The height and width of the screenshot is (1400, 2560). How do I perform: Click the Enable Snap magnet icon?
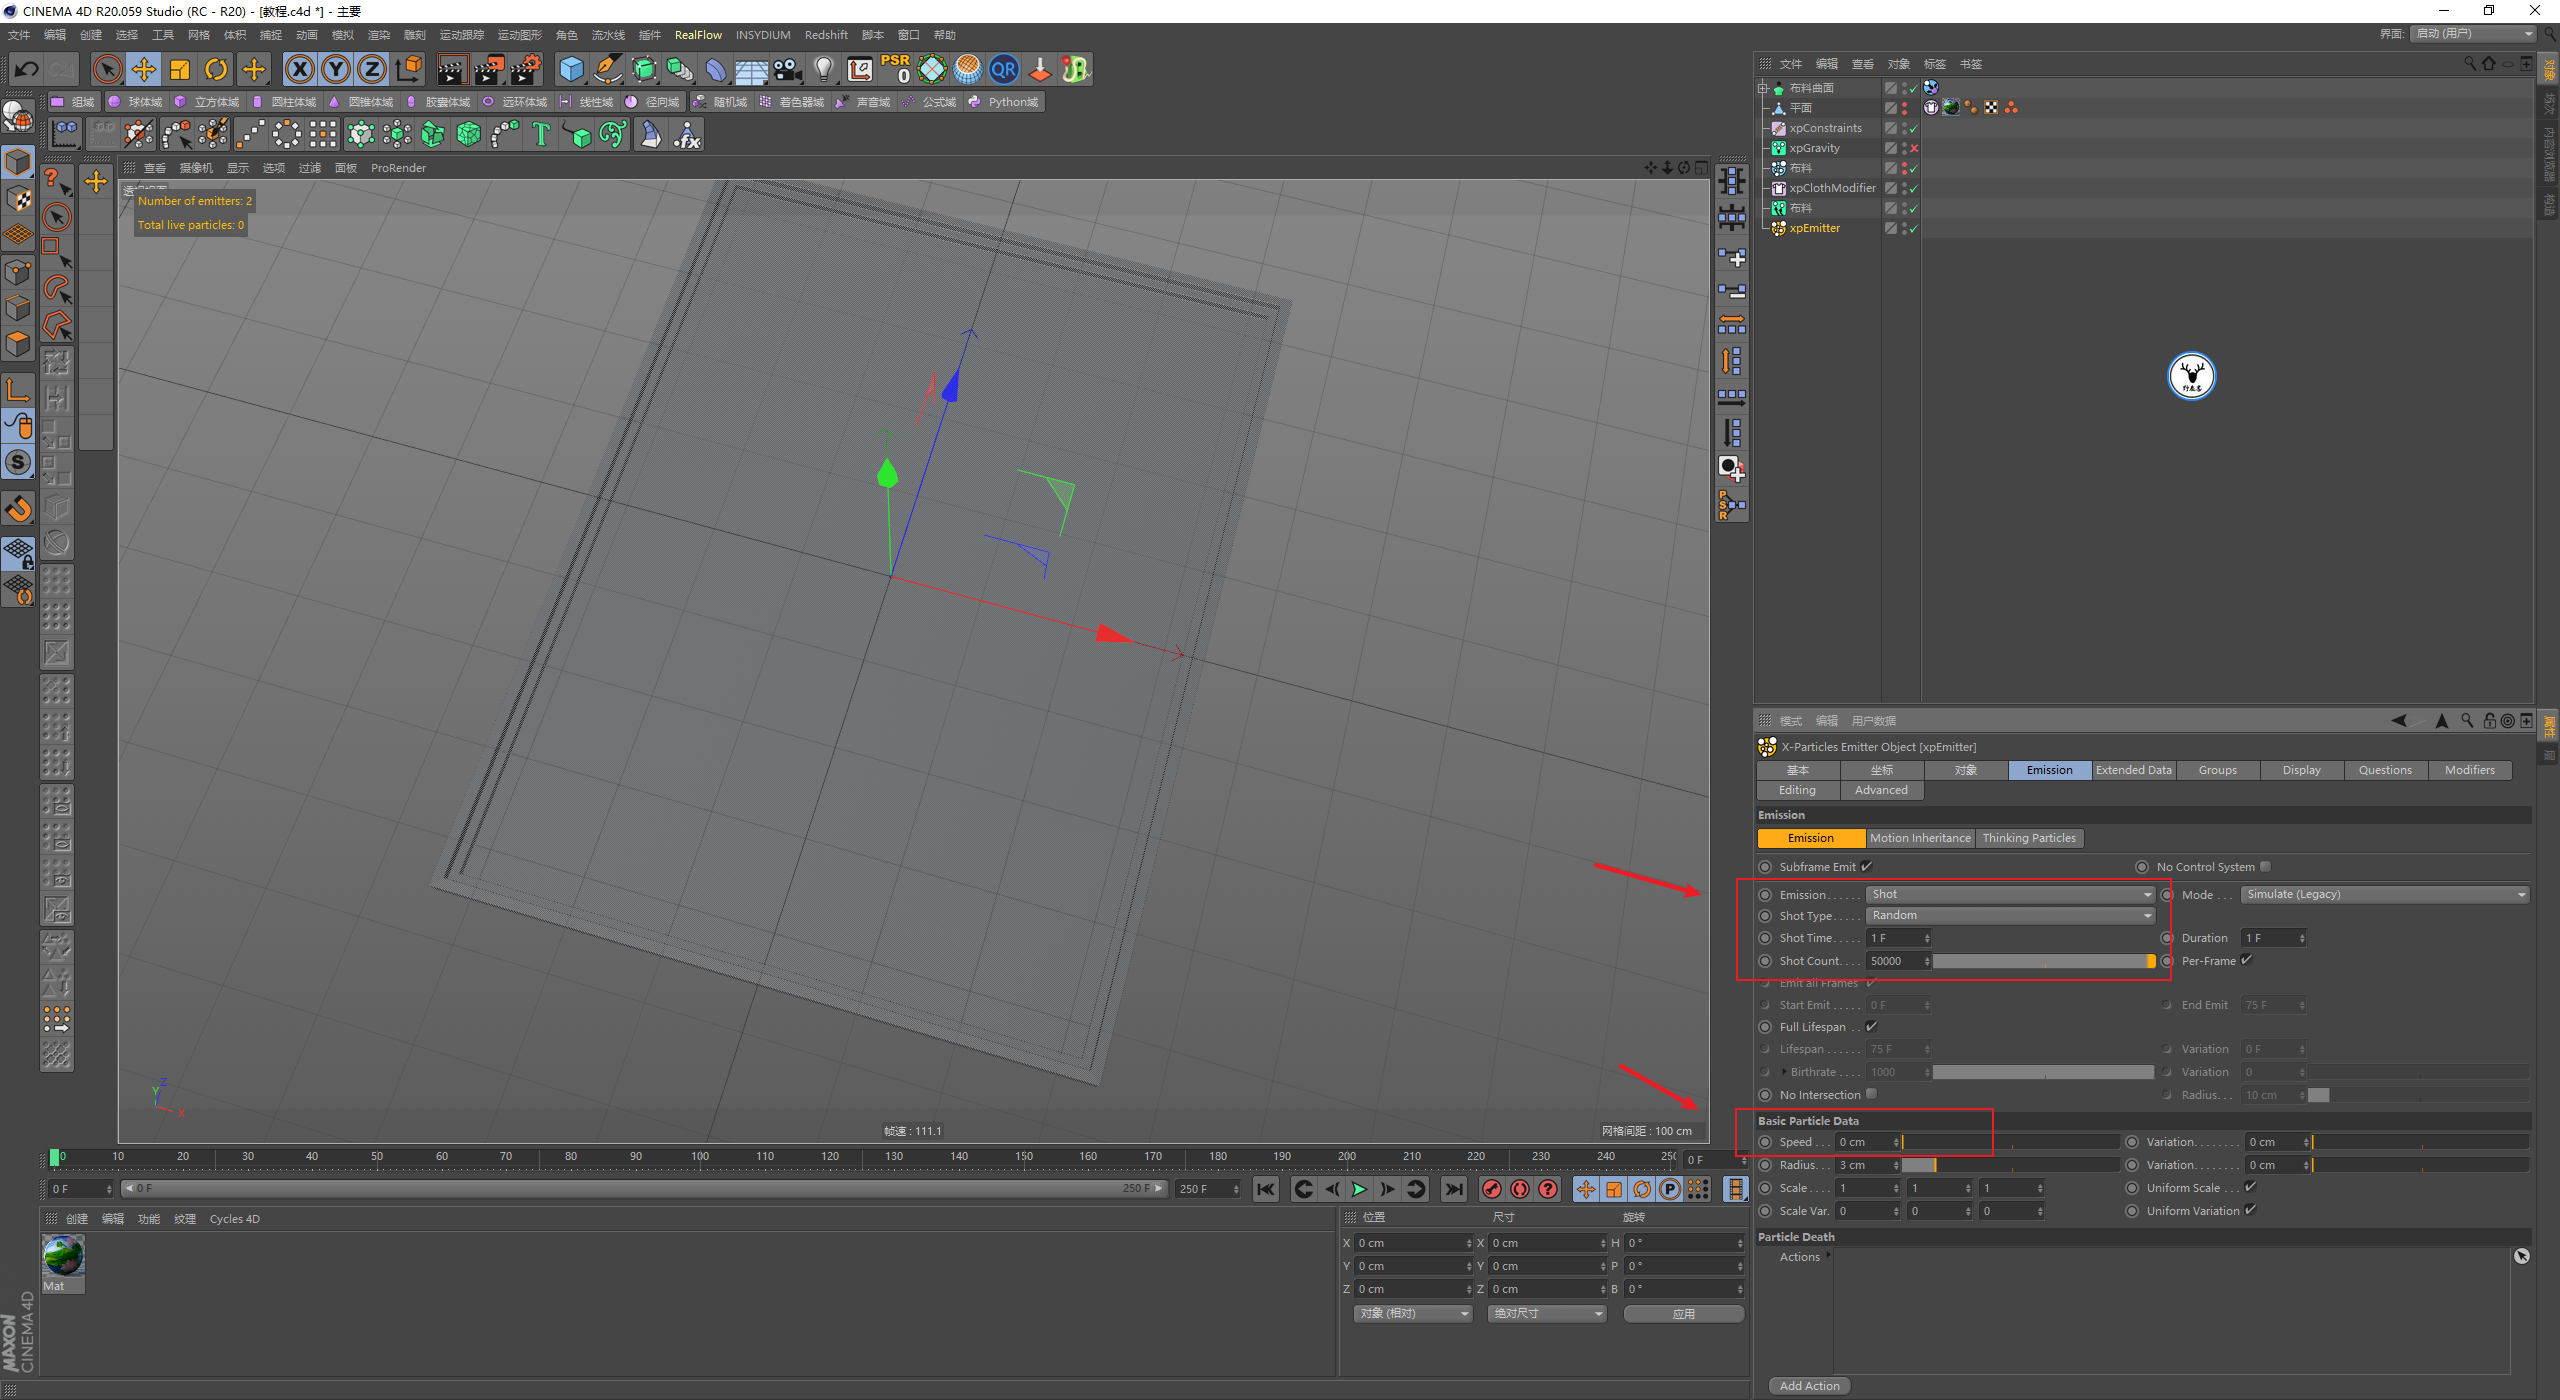point(18,509)
